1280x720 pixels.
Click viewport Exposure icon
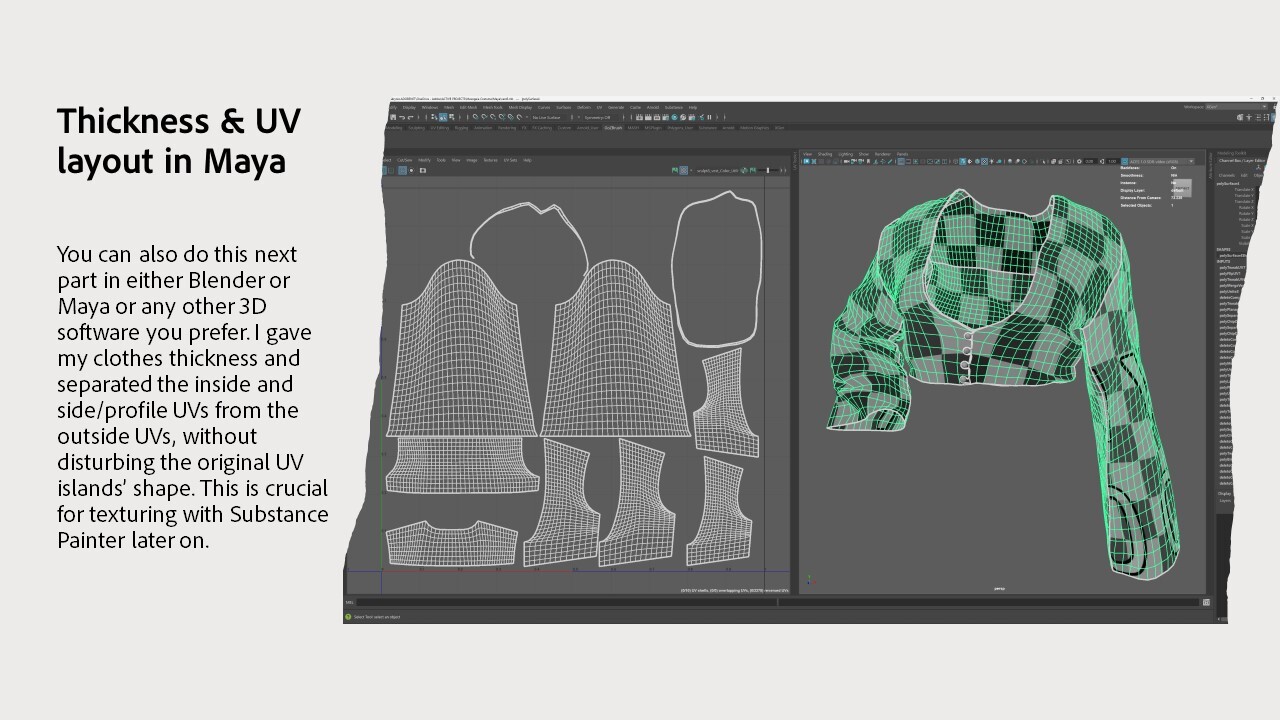[1079, 162]
